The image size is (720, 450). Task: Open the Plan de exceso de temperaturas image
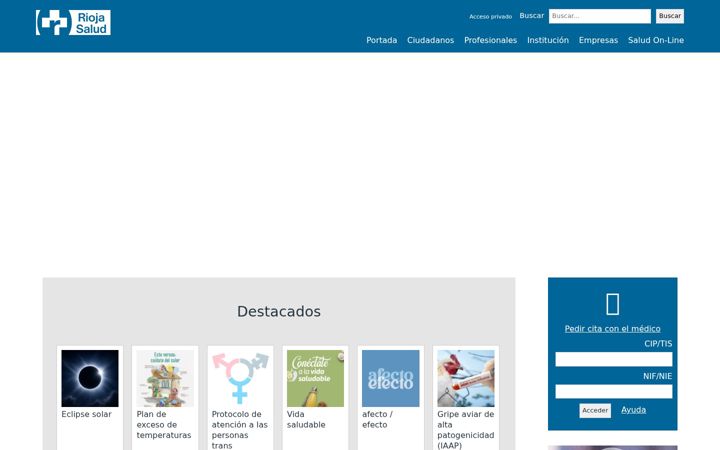click(x=165, y=378)
